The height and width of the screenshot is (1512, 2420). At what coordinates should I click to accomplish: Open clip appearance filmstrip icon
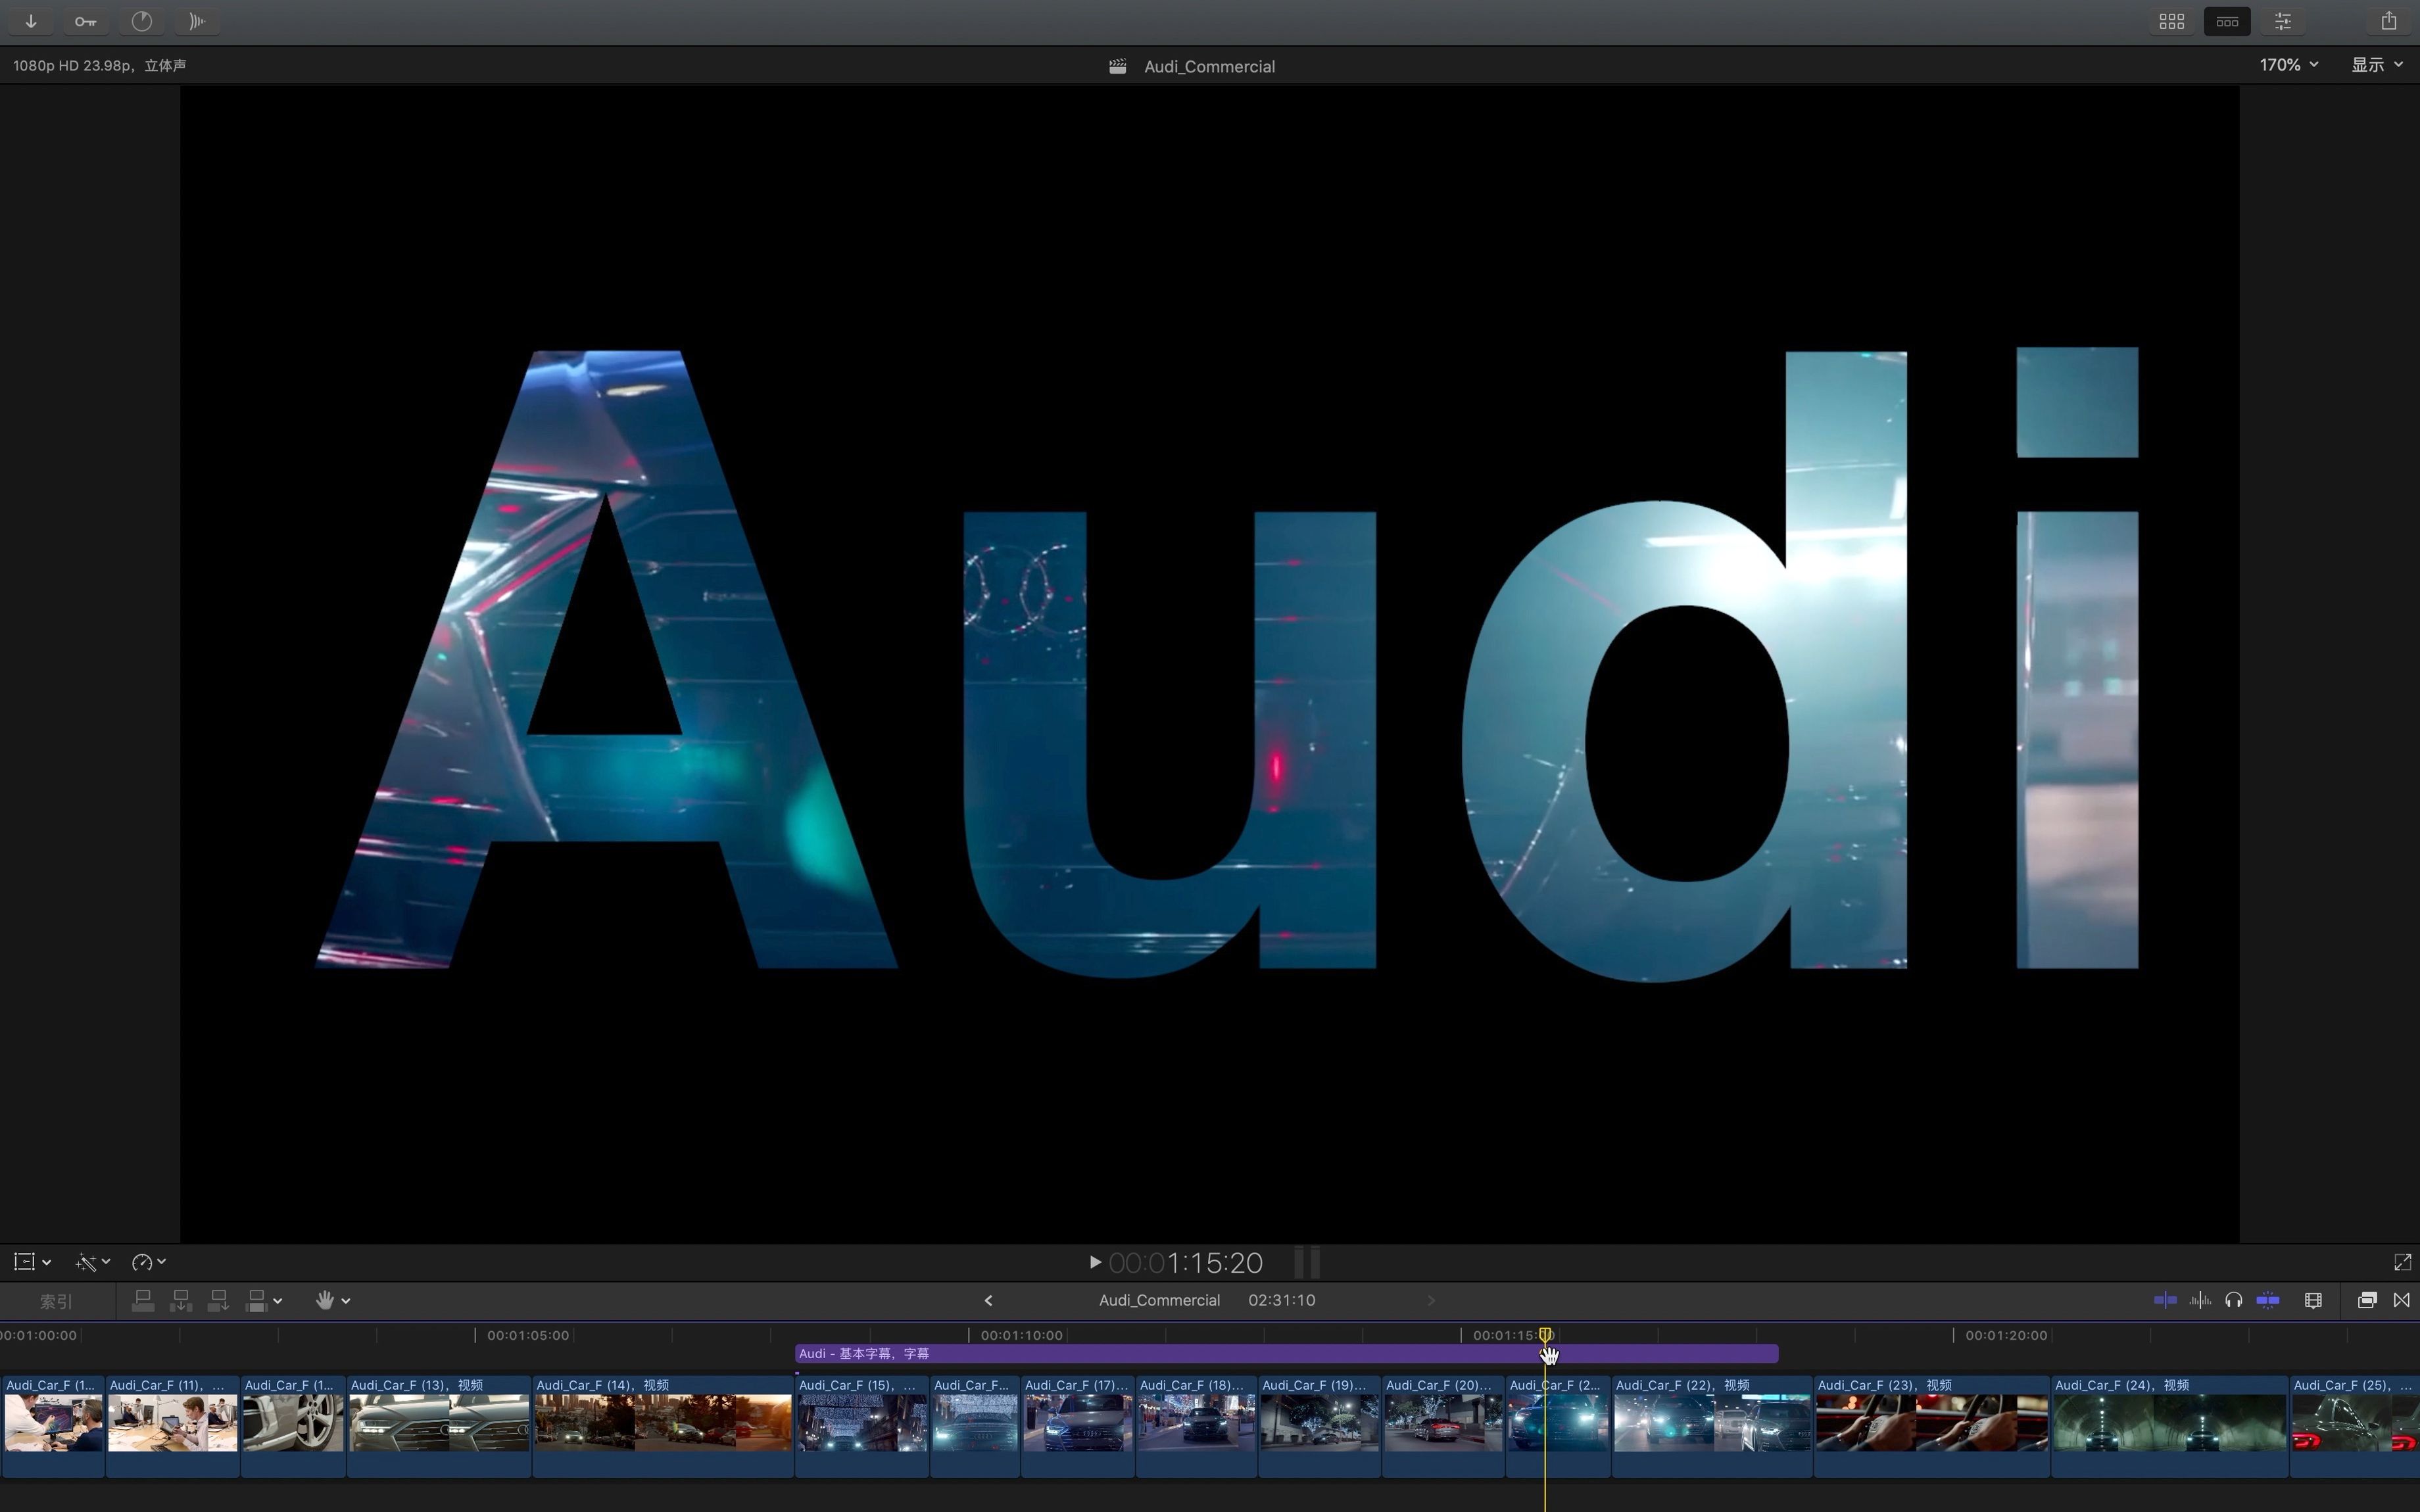point(2313,1300)
